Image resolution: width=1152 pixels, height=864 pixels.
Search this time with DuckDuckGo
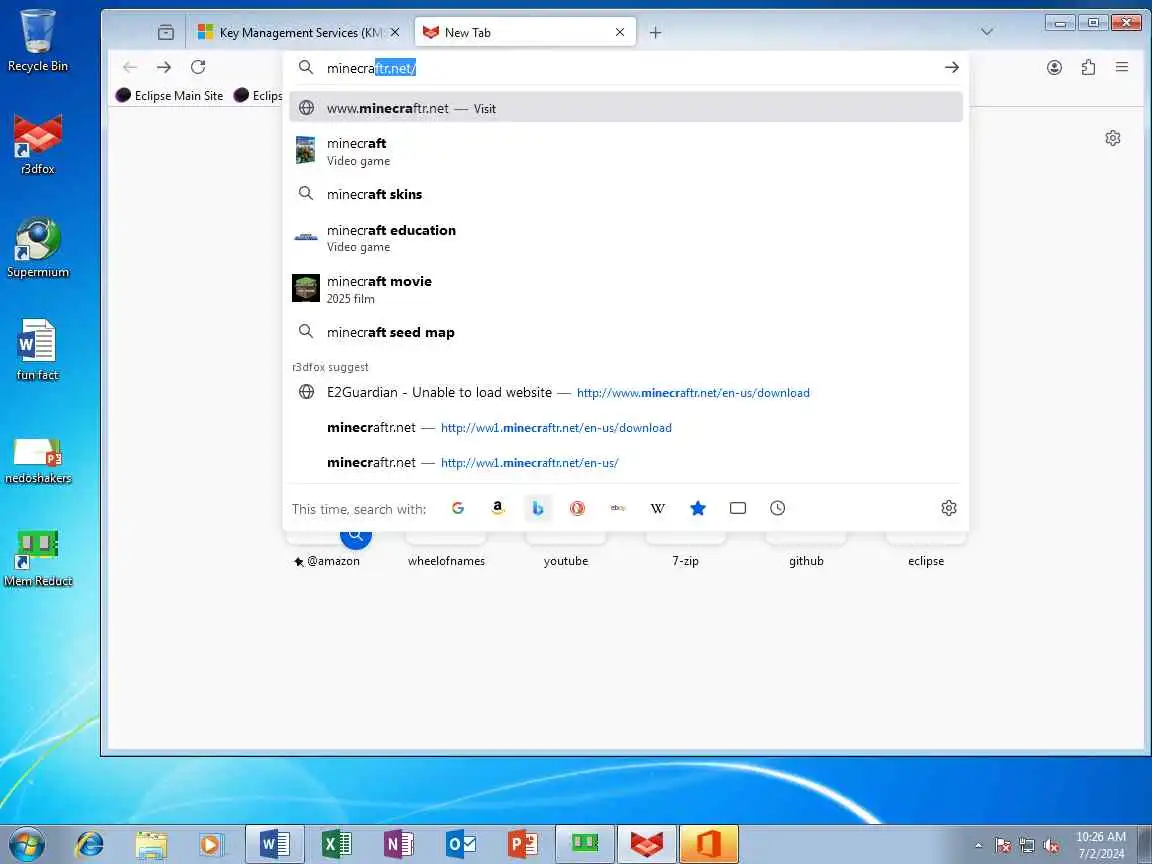coord(577,508)
